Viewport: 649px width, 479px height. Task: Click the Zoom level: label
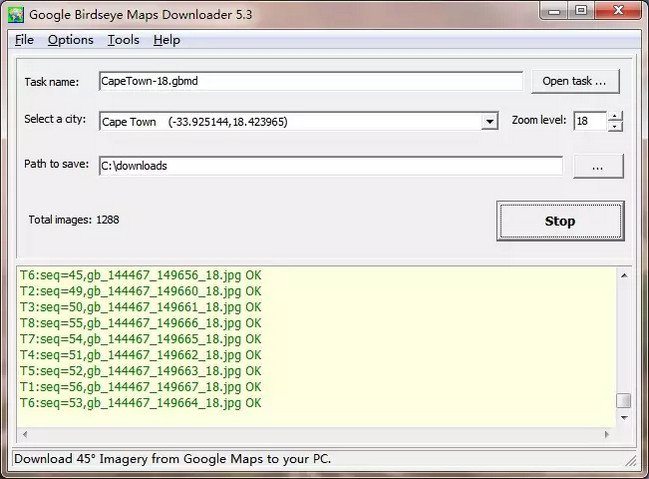(x=539, y=120)
